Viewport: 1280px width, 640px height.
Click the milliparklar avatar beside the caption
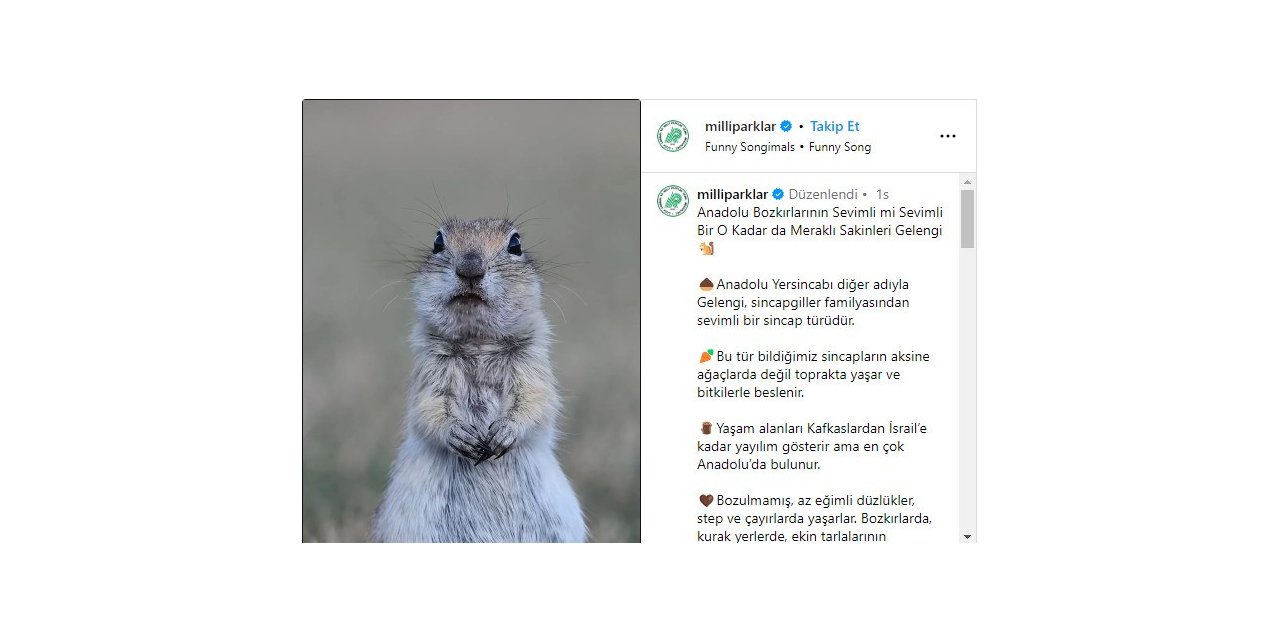[673, 201]
